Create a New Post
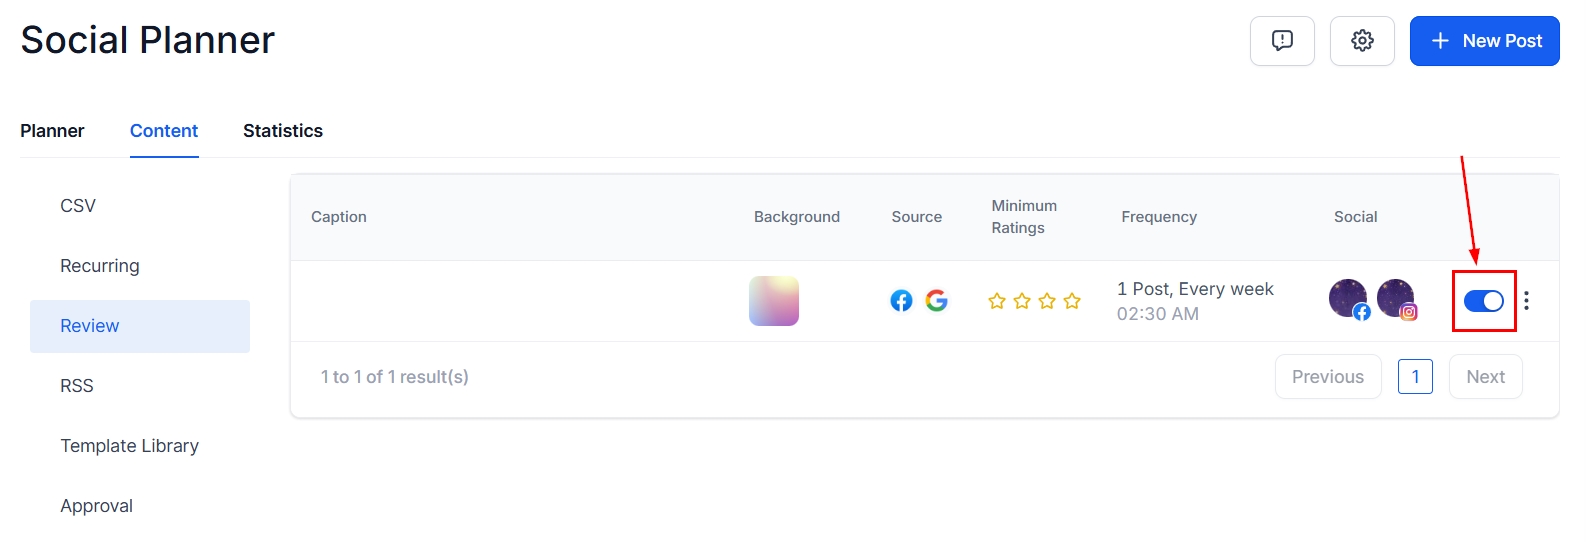The height and width of the screenshot is (542, 1586). click(1484, 41)
